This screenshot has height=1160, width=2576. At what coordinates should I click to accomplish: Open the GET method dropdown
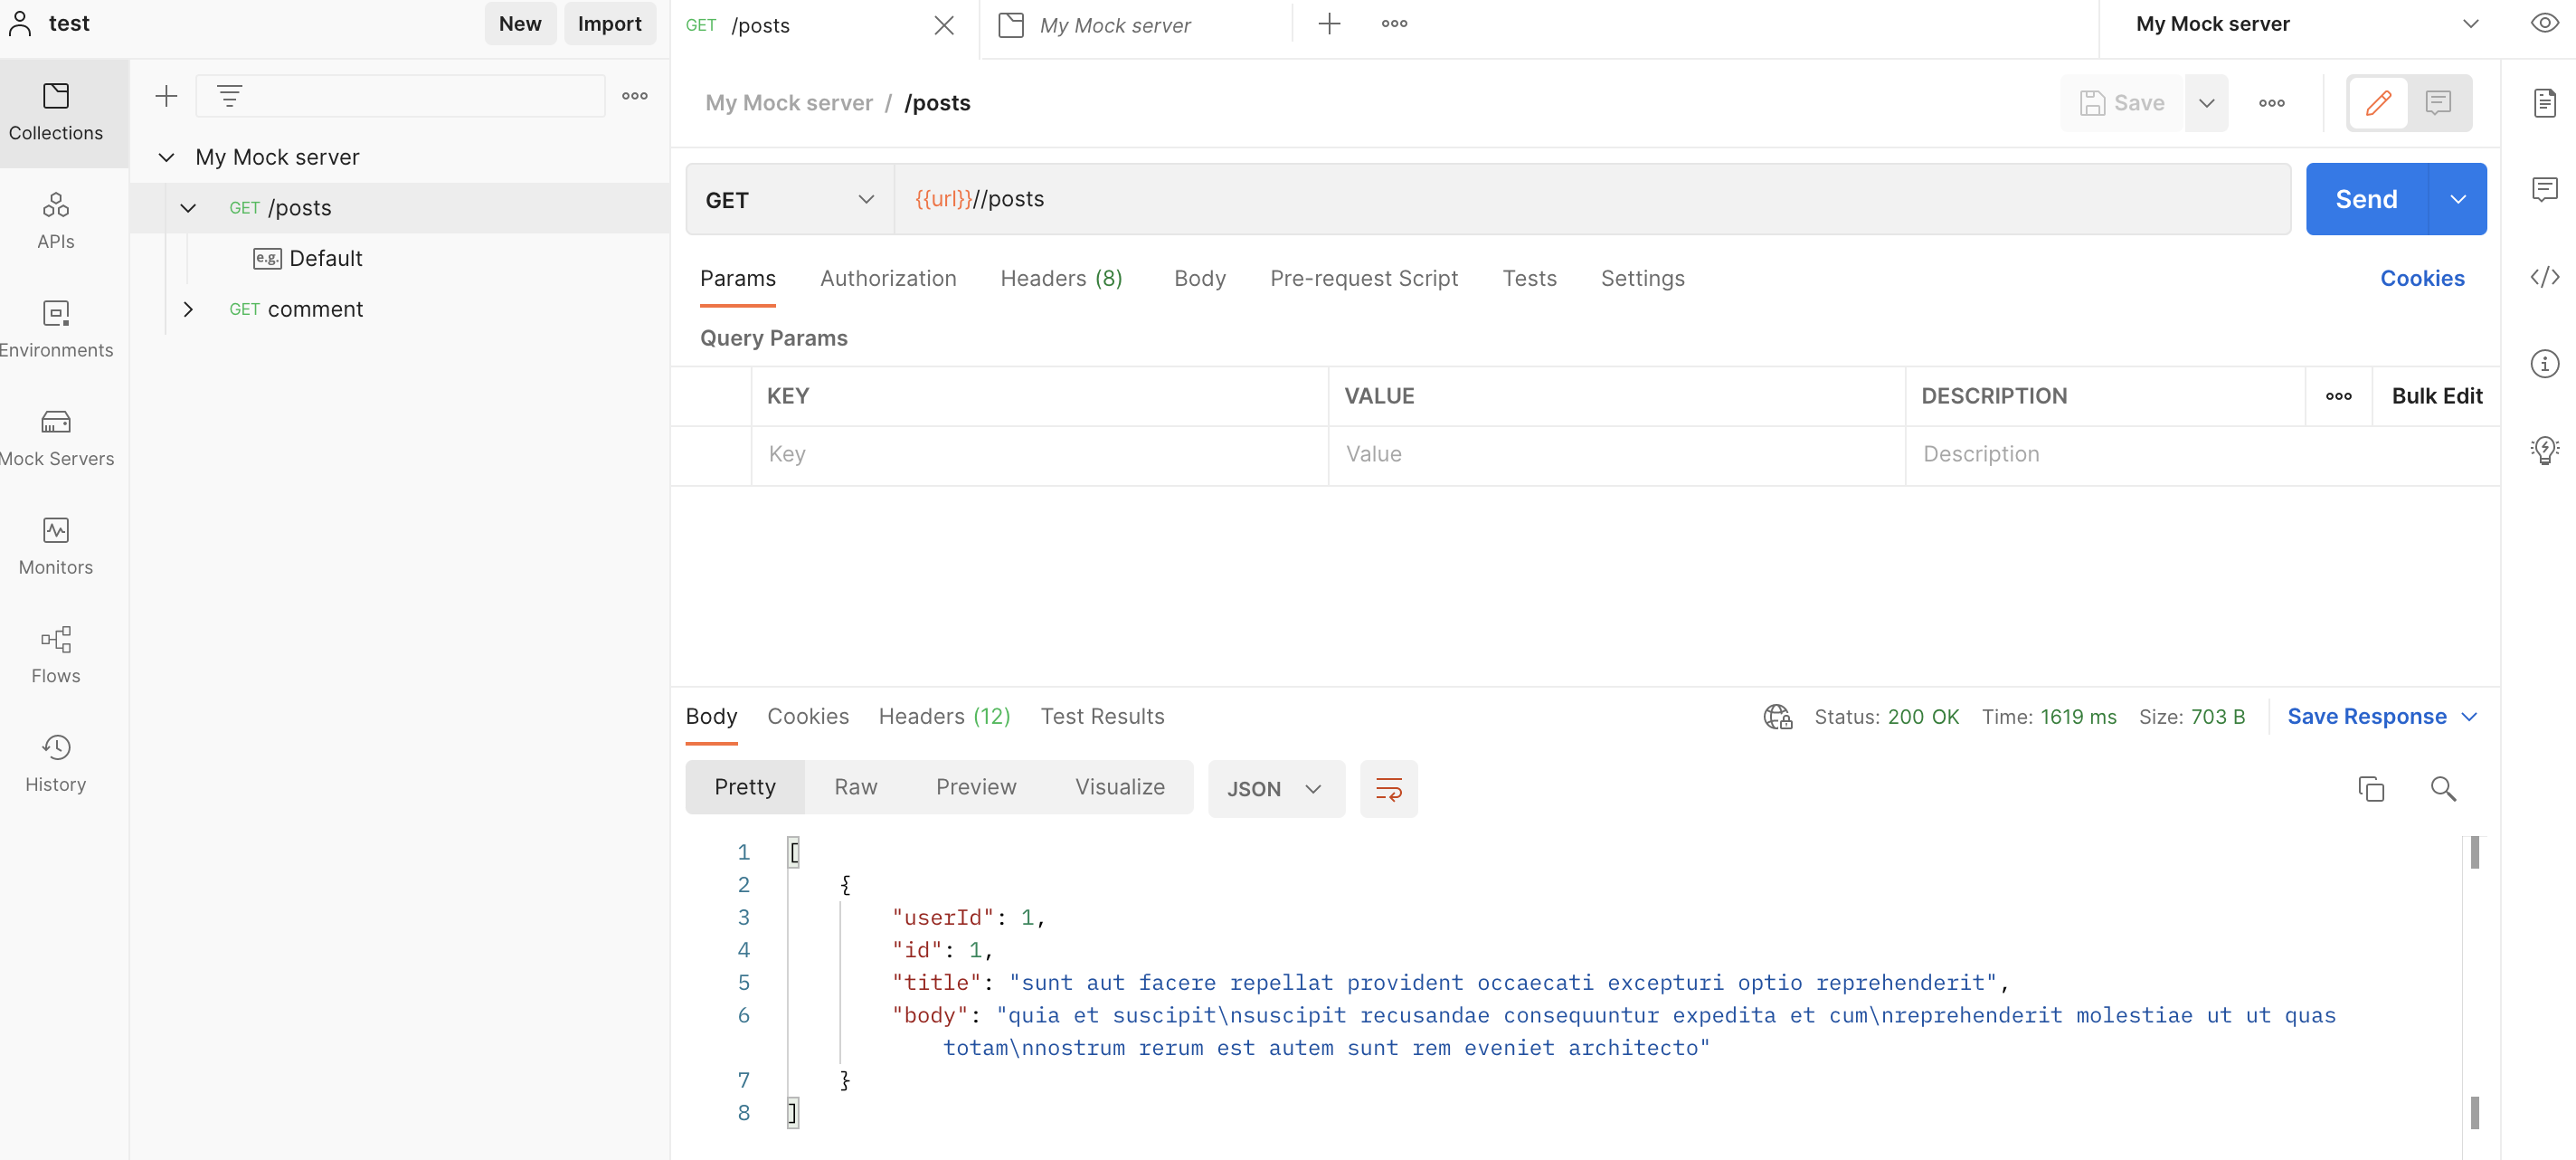pos(789,199)
